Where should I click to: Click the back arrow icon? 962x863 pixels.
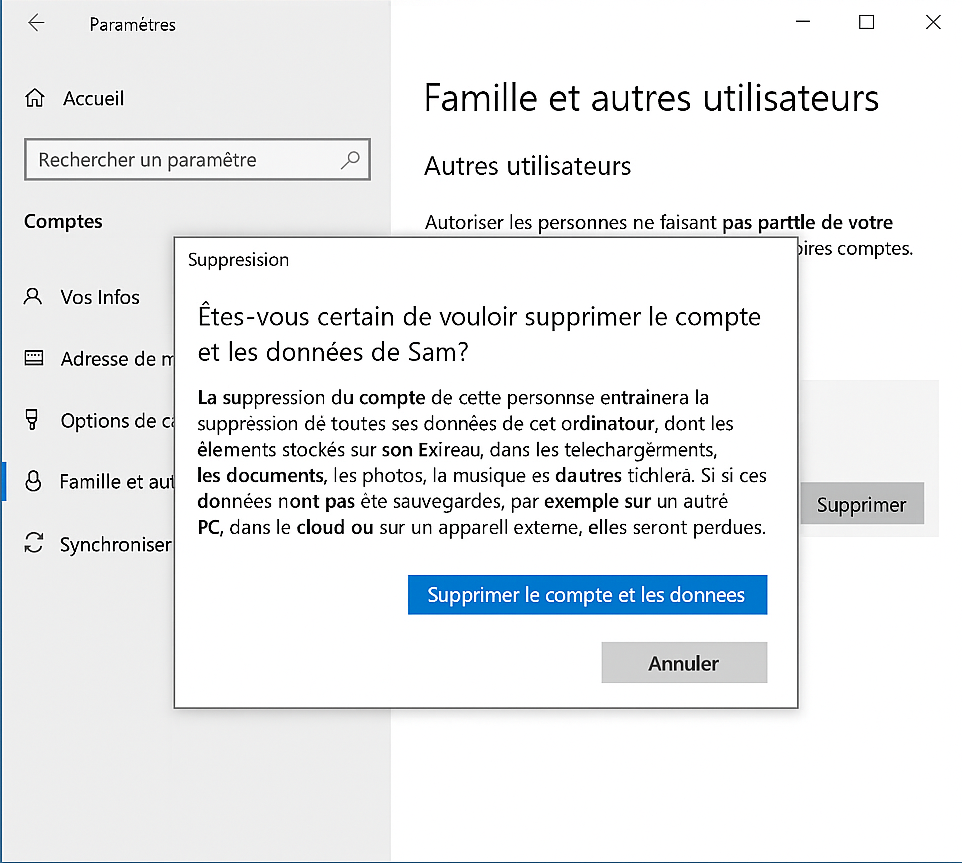tap(36, 23)
